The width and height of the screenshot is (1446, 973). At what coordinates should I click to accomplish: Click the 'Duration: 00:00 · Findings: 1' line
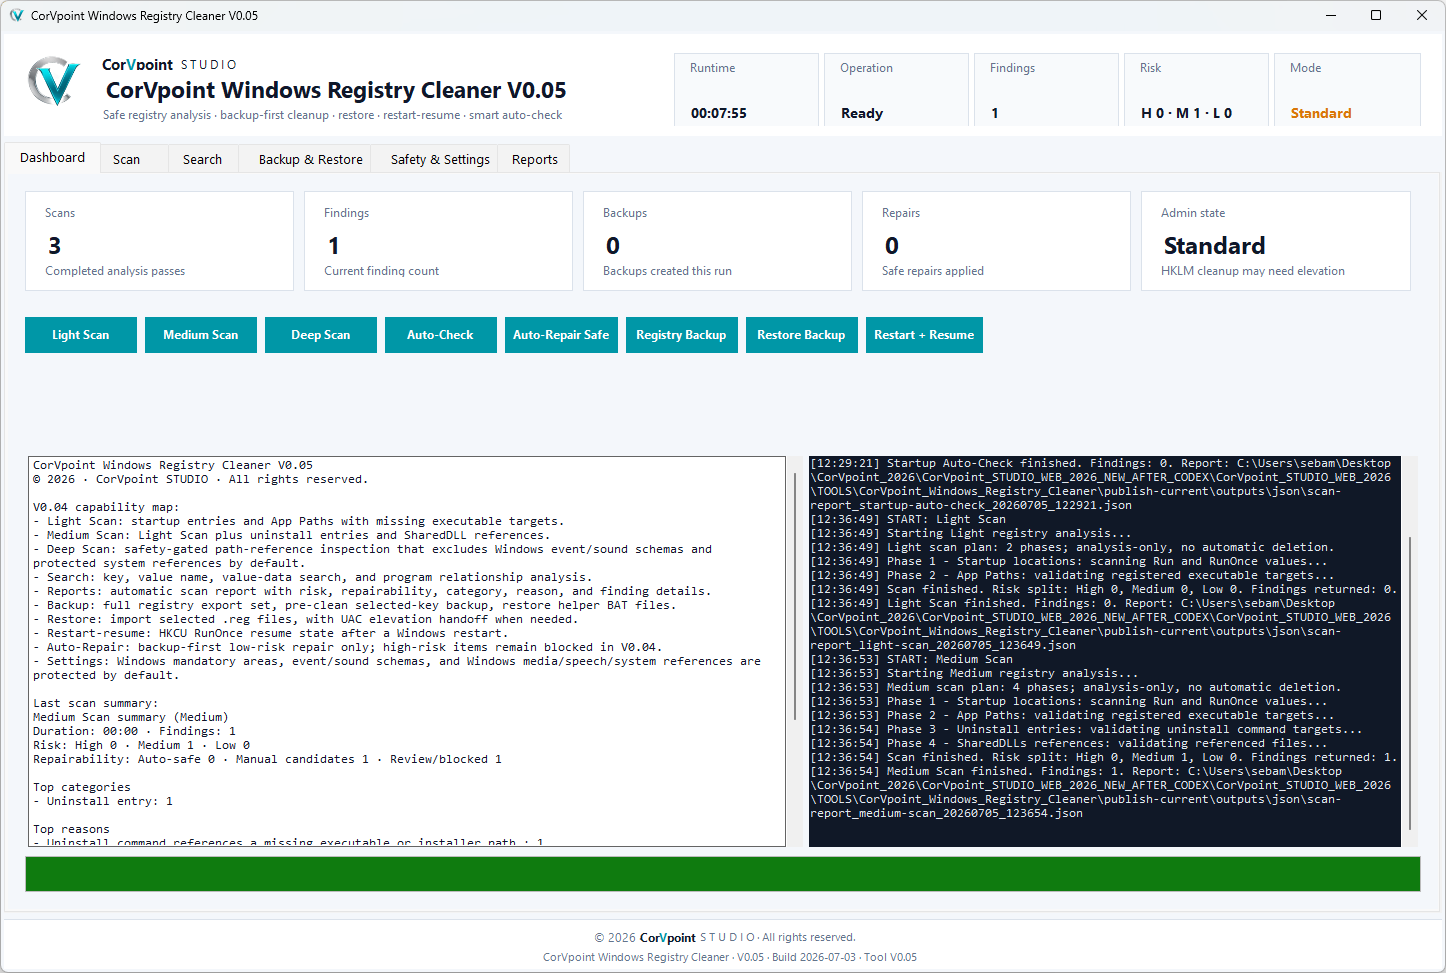tap(135, 731)
